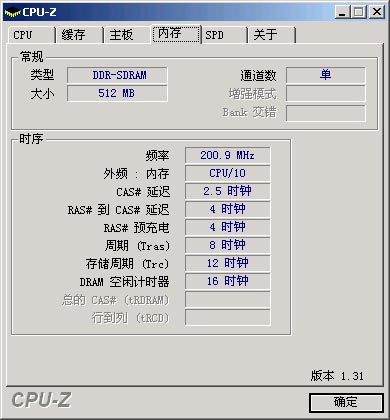Click the 大小 label

[x=42, y=94]
